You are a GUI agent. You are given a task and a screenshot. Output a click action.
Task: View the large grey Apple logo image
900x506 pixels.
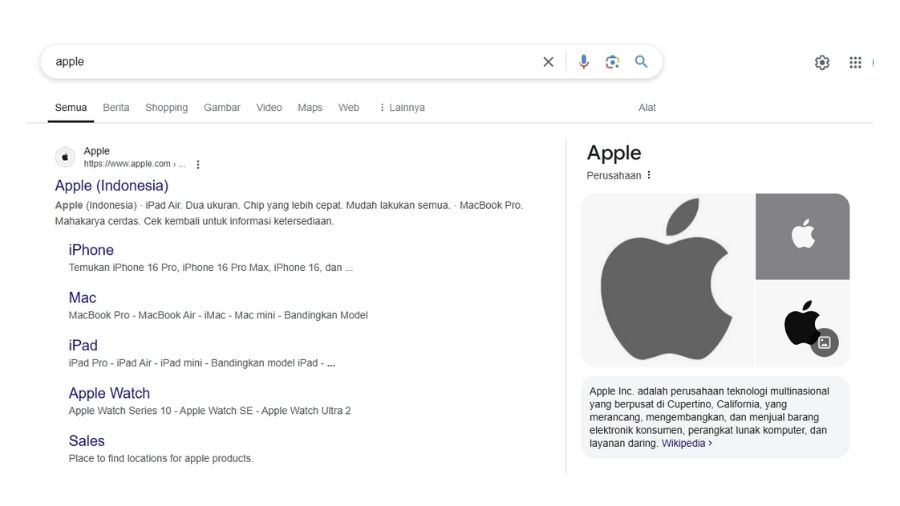(668, 279)
